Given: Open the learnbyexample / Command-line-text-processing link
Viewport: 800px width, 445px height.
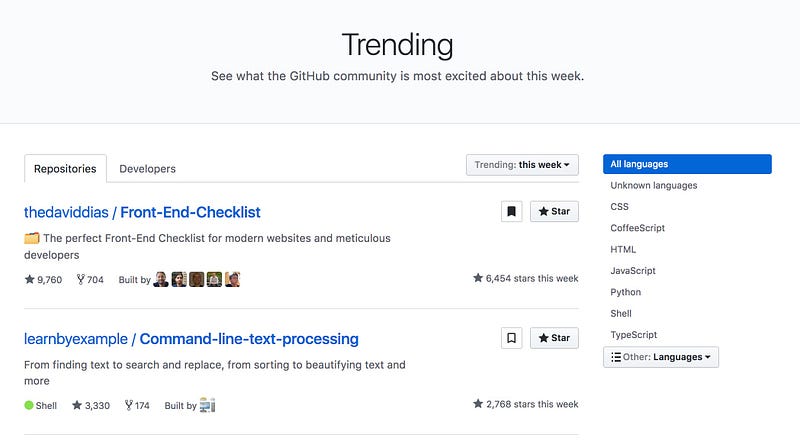Looking at the screenshot, I should click(x=191, y=339).
